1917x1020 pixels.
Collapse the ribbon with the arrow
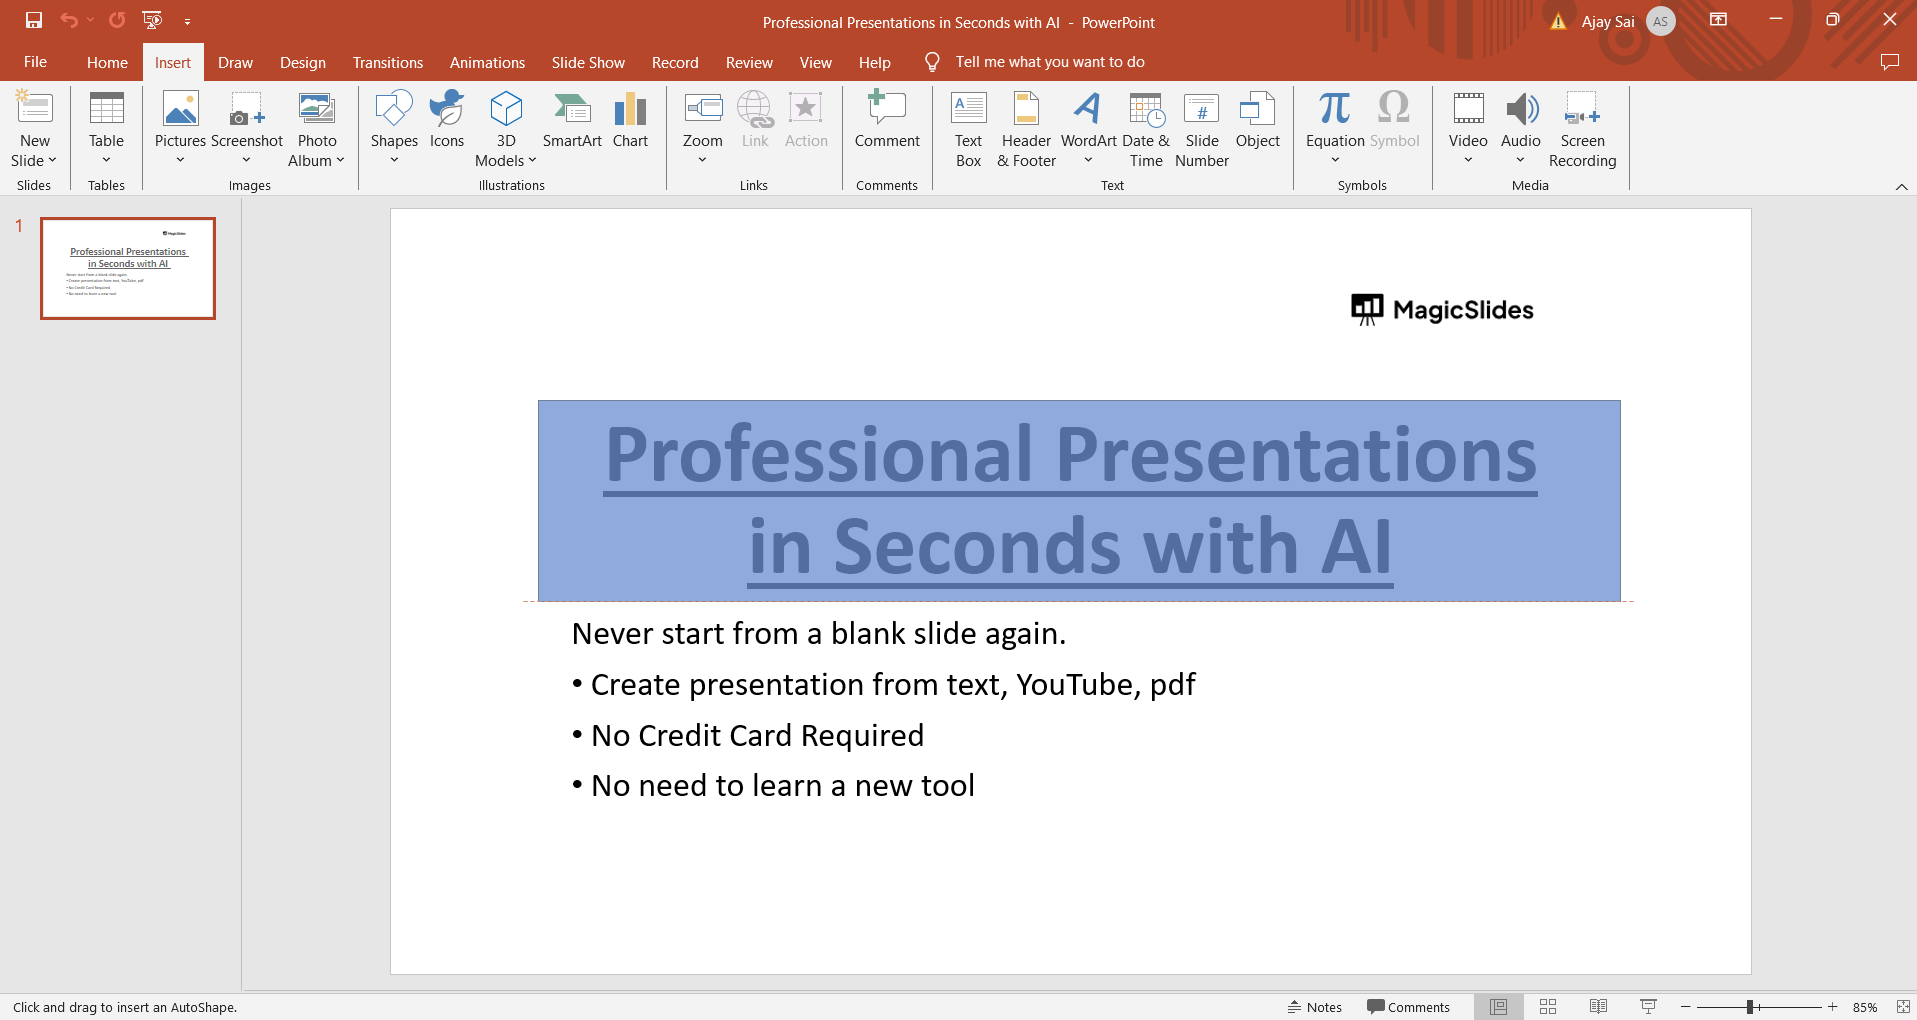(1901, 187)
